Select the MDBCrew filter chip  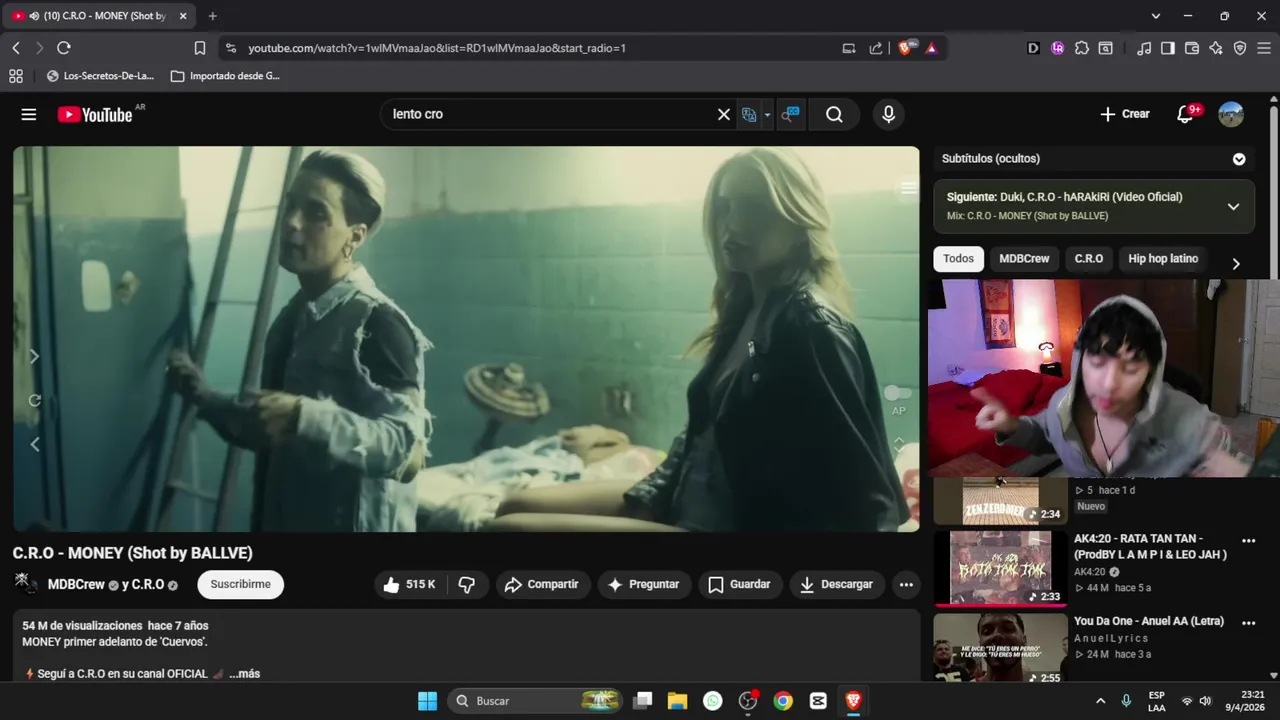coord(1024,259)
